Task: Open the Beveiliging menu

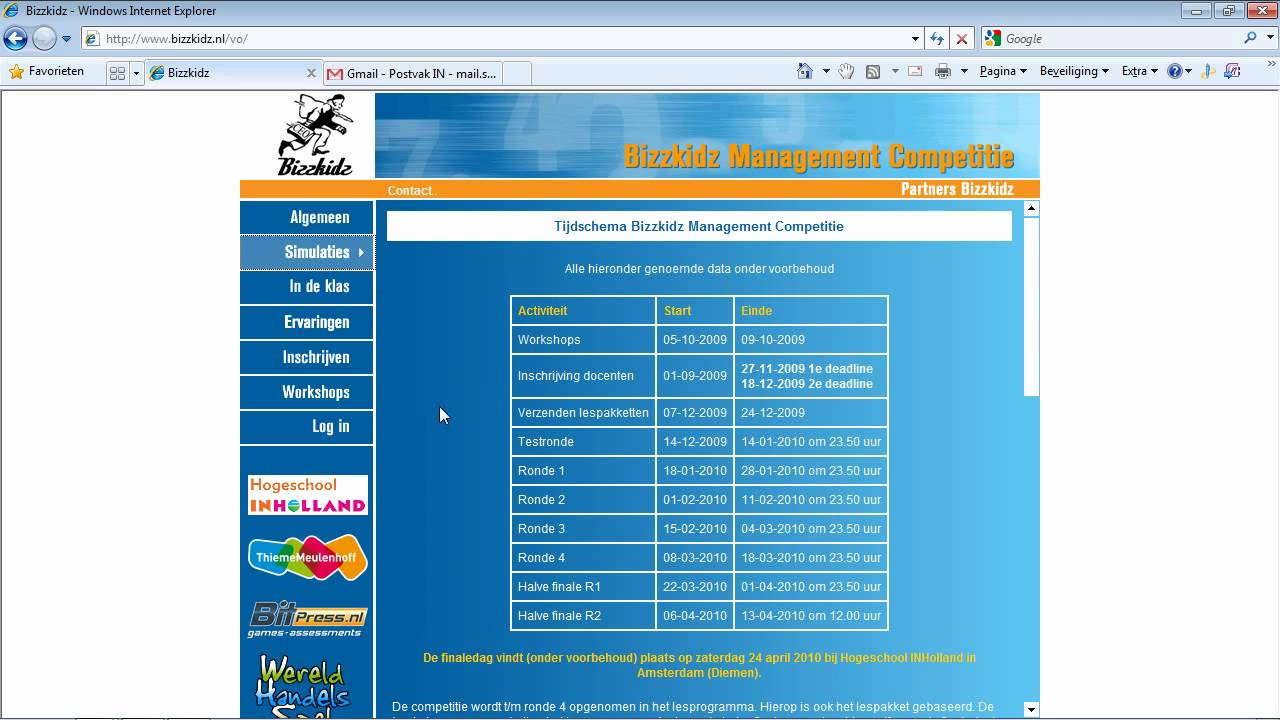Action: pos(1074,71)
